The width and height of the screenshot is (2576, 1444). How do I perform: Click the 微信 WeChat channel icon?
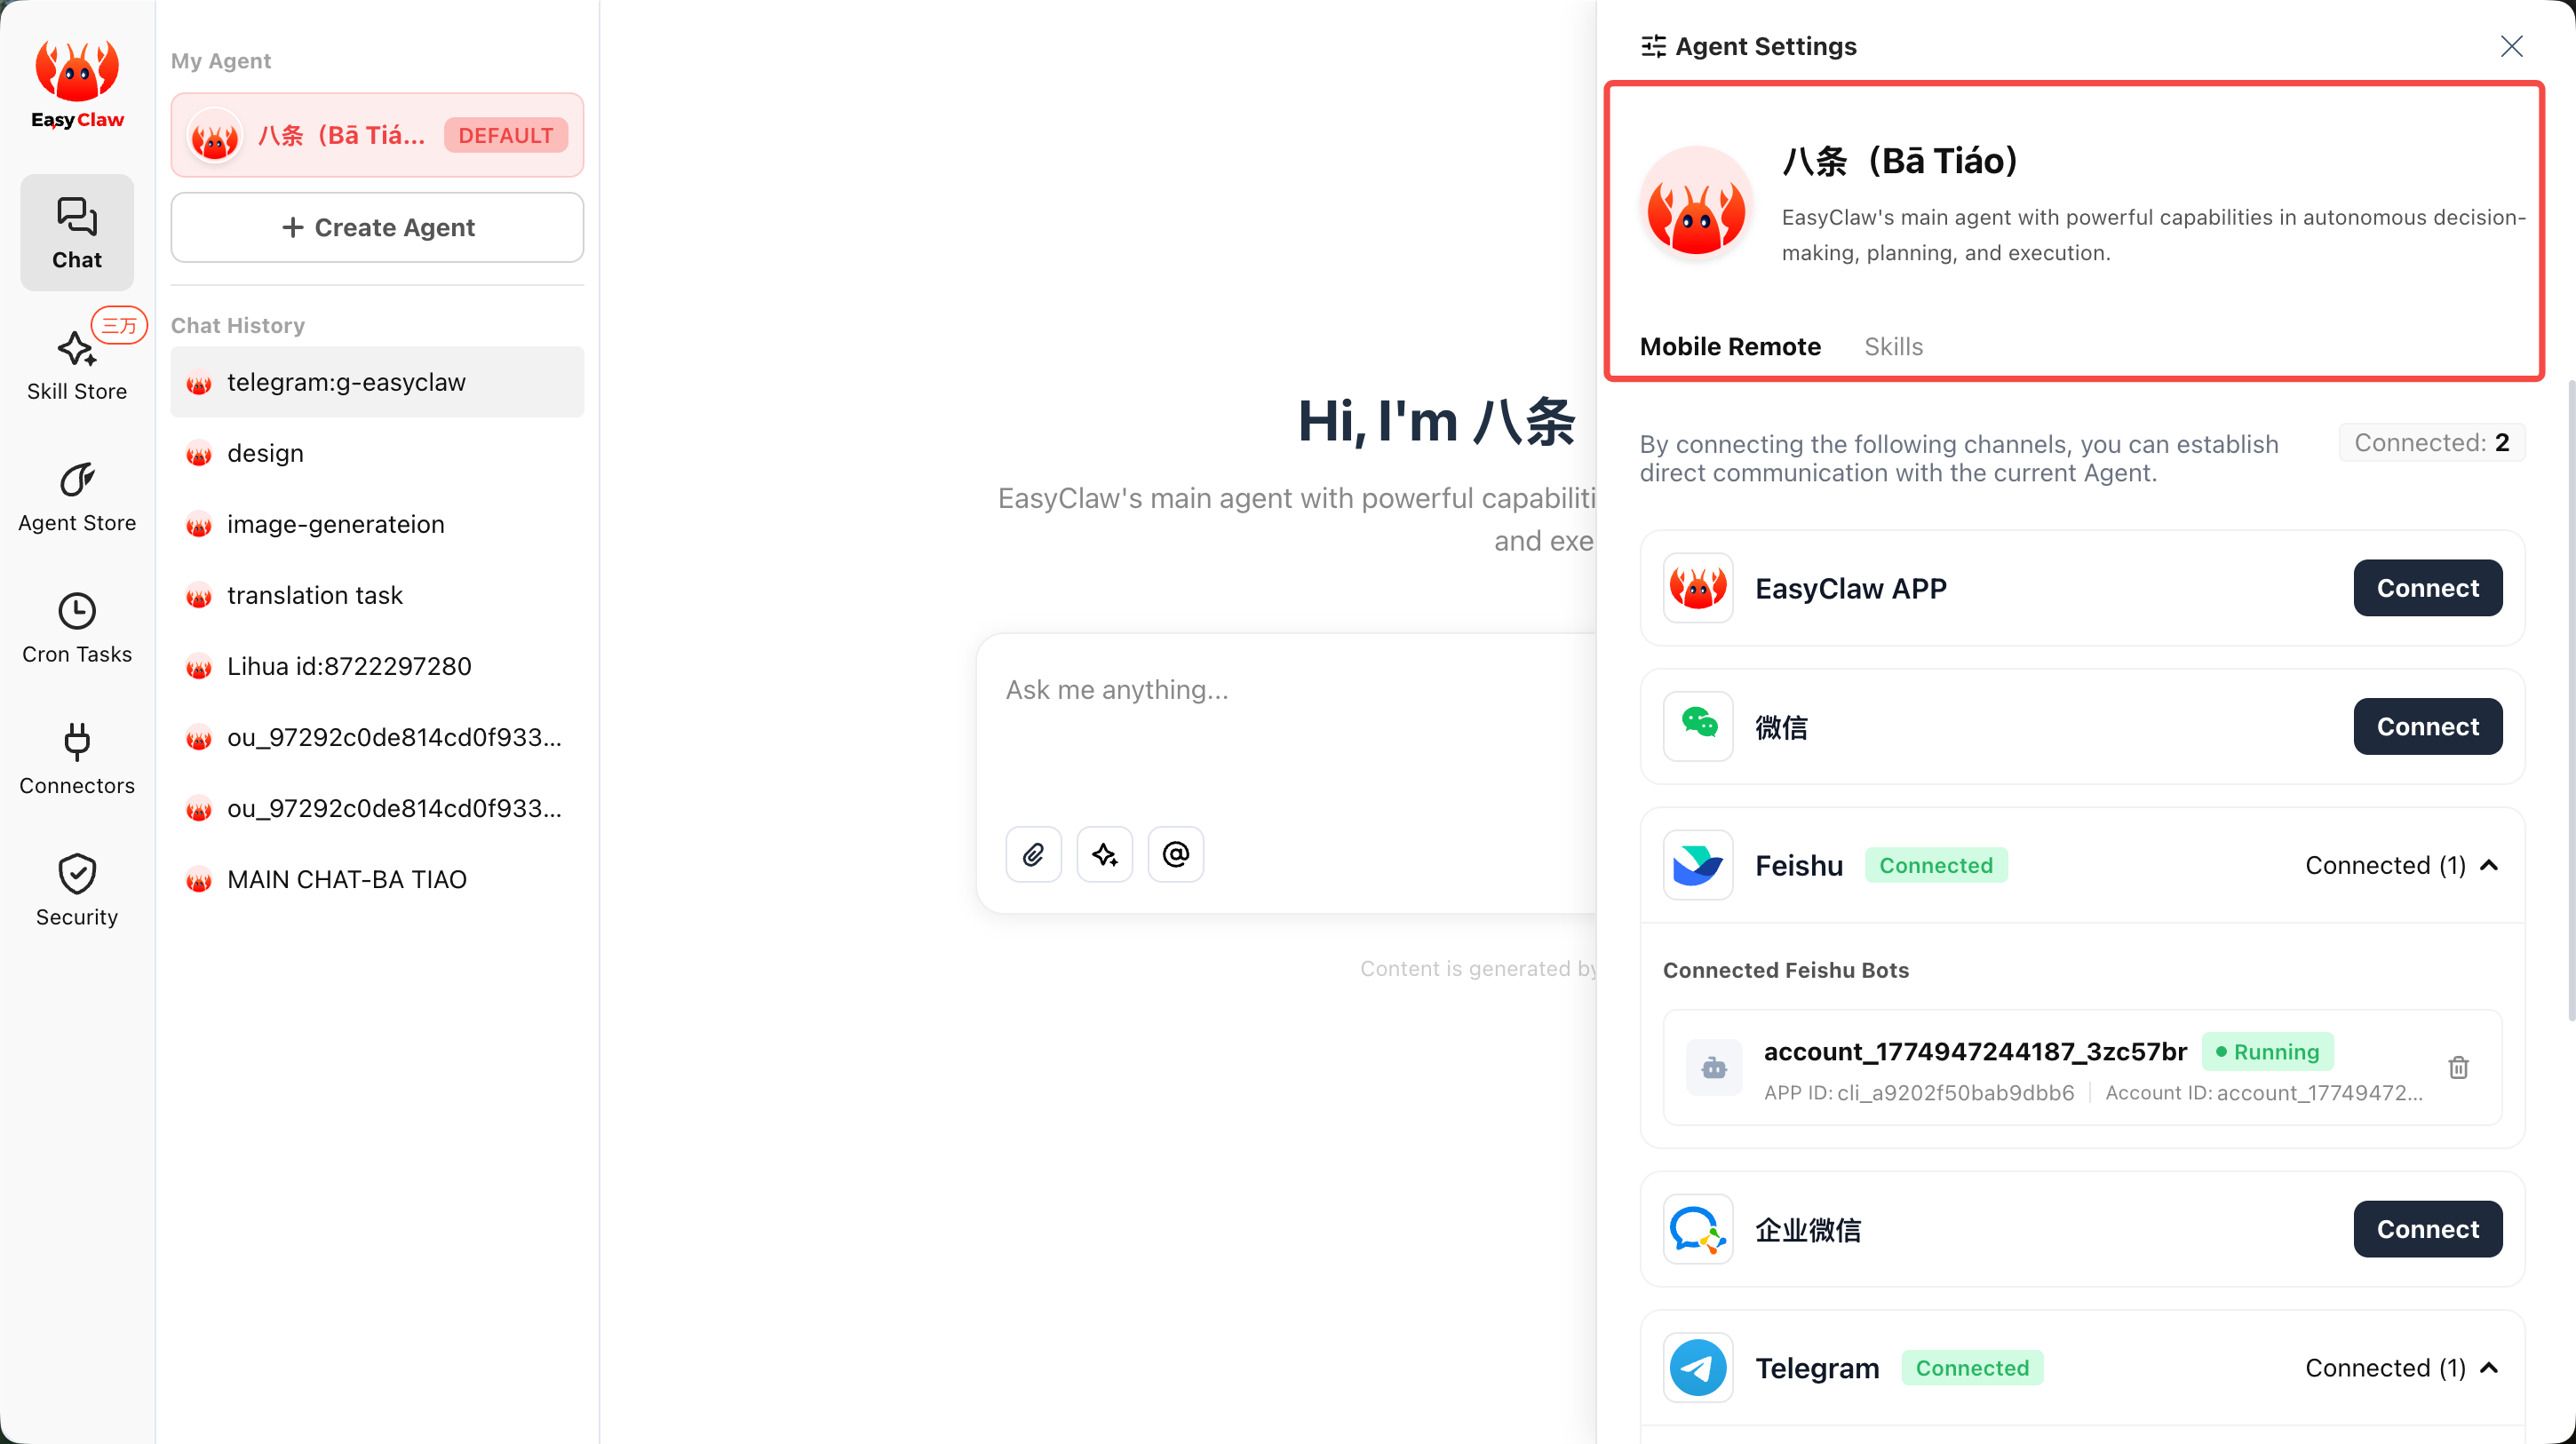tap(1698, 726)
